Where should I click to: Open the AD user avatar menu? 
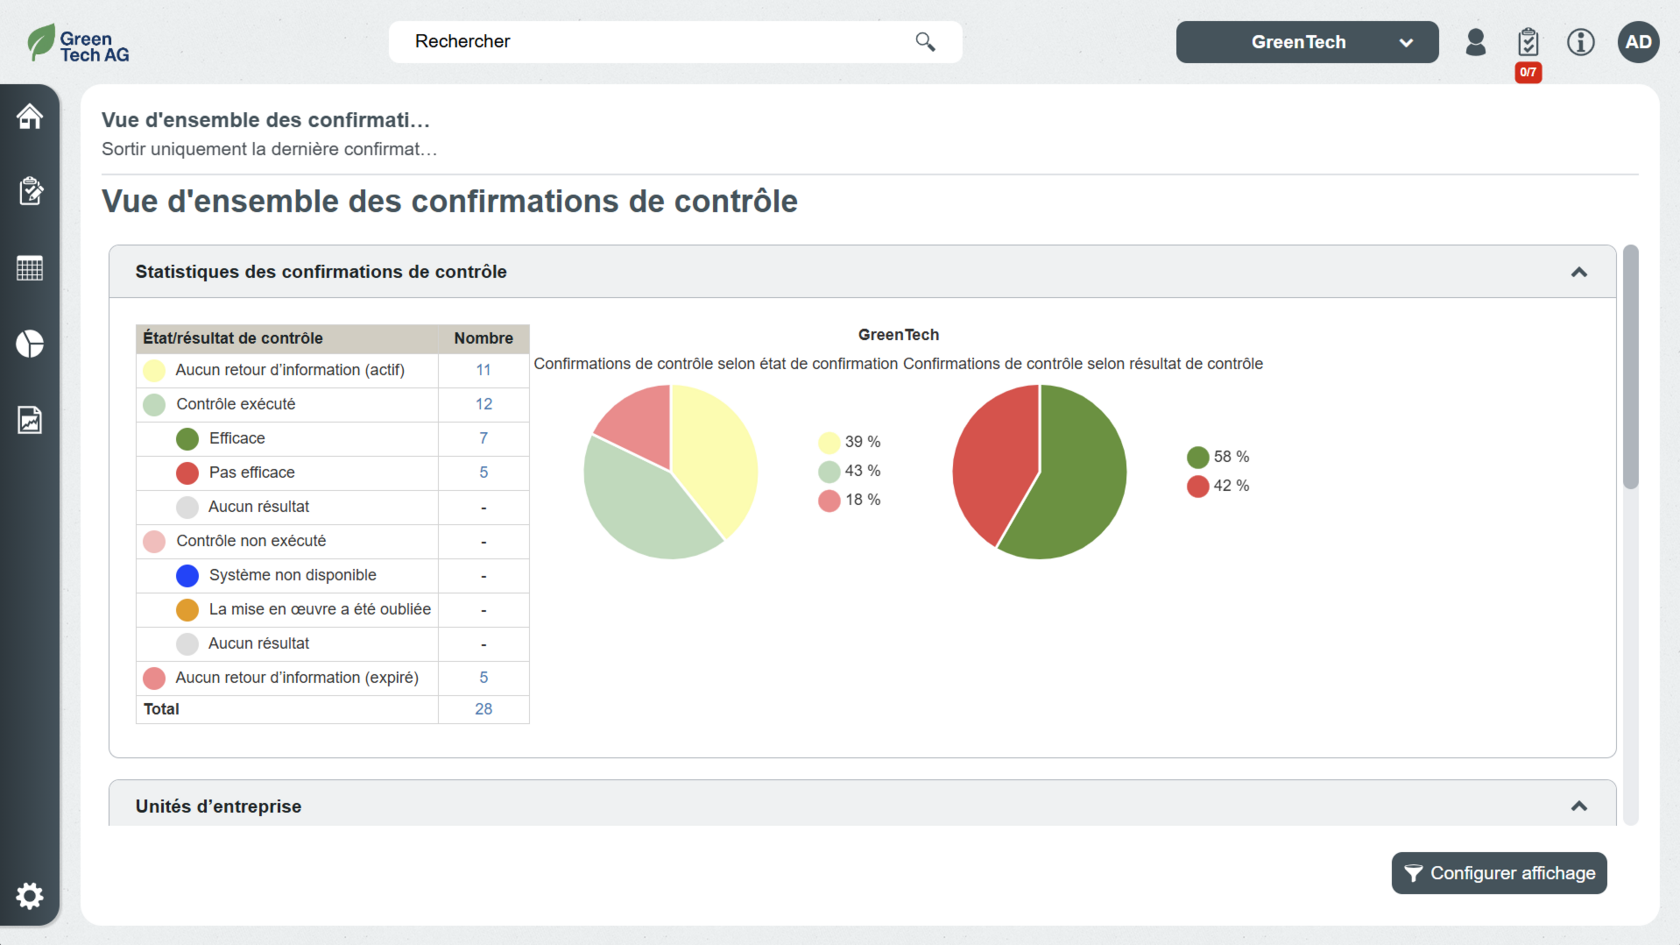pyautogui.click(x=1638, y=42)
